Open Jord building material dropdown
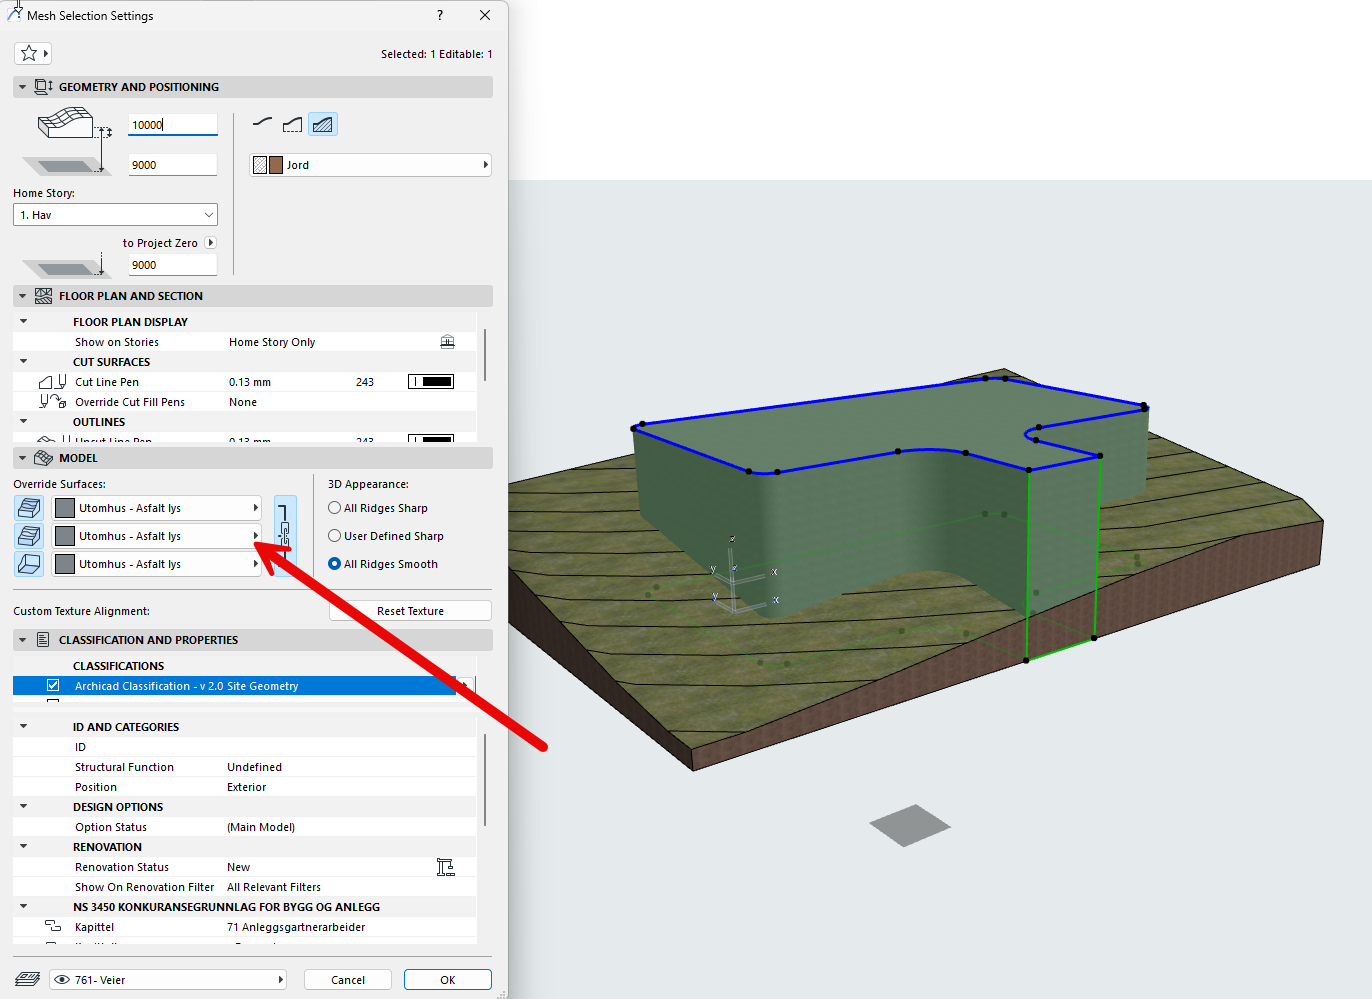Image resolution: width=1372 pixels, height=999 pixels. pos(370,165)
